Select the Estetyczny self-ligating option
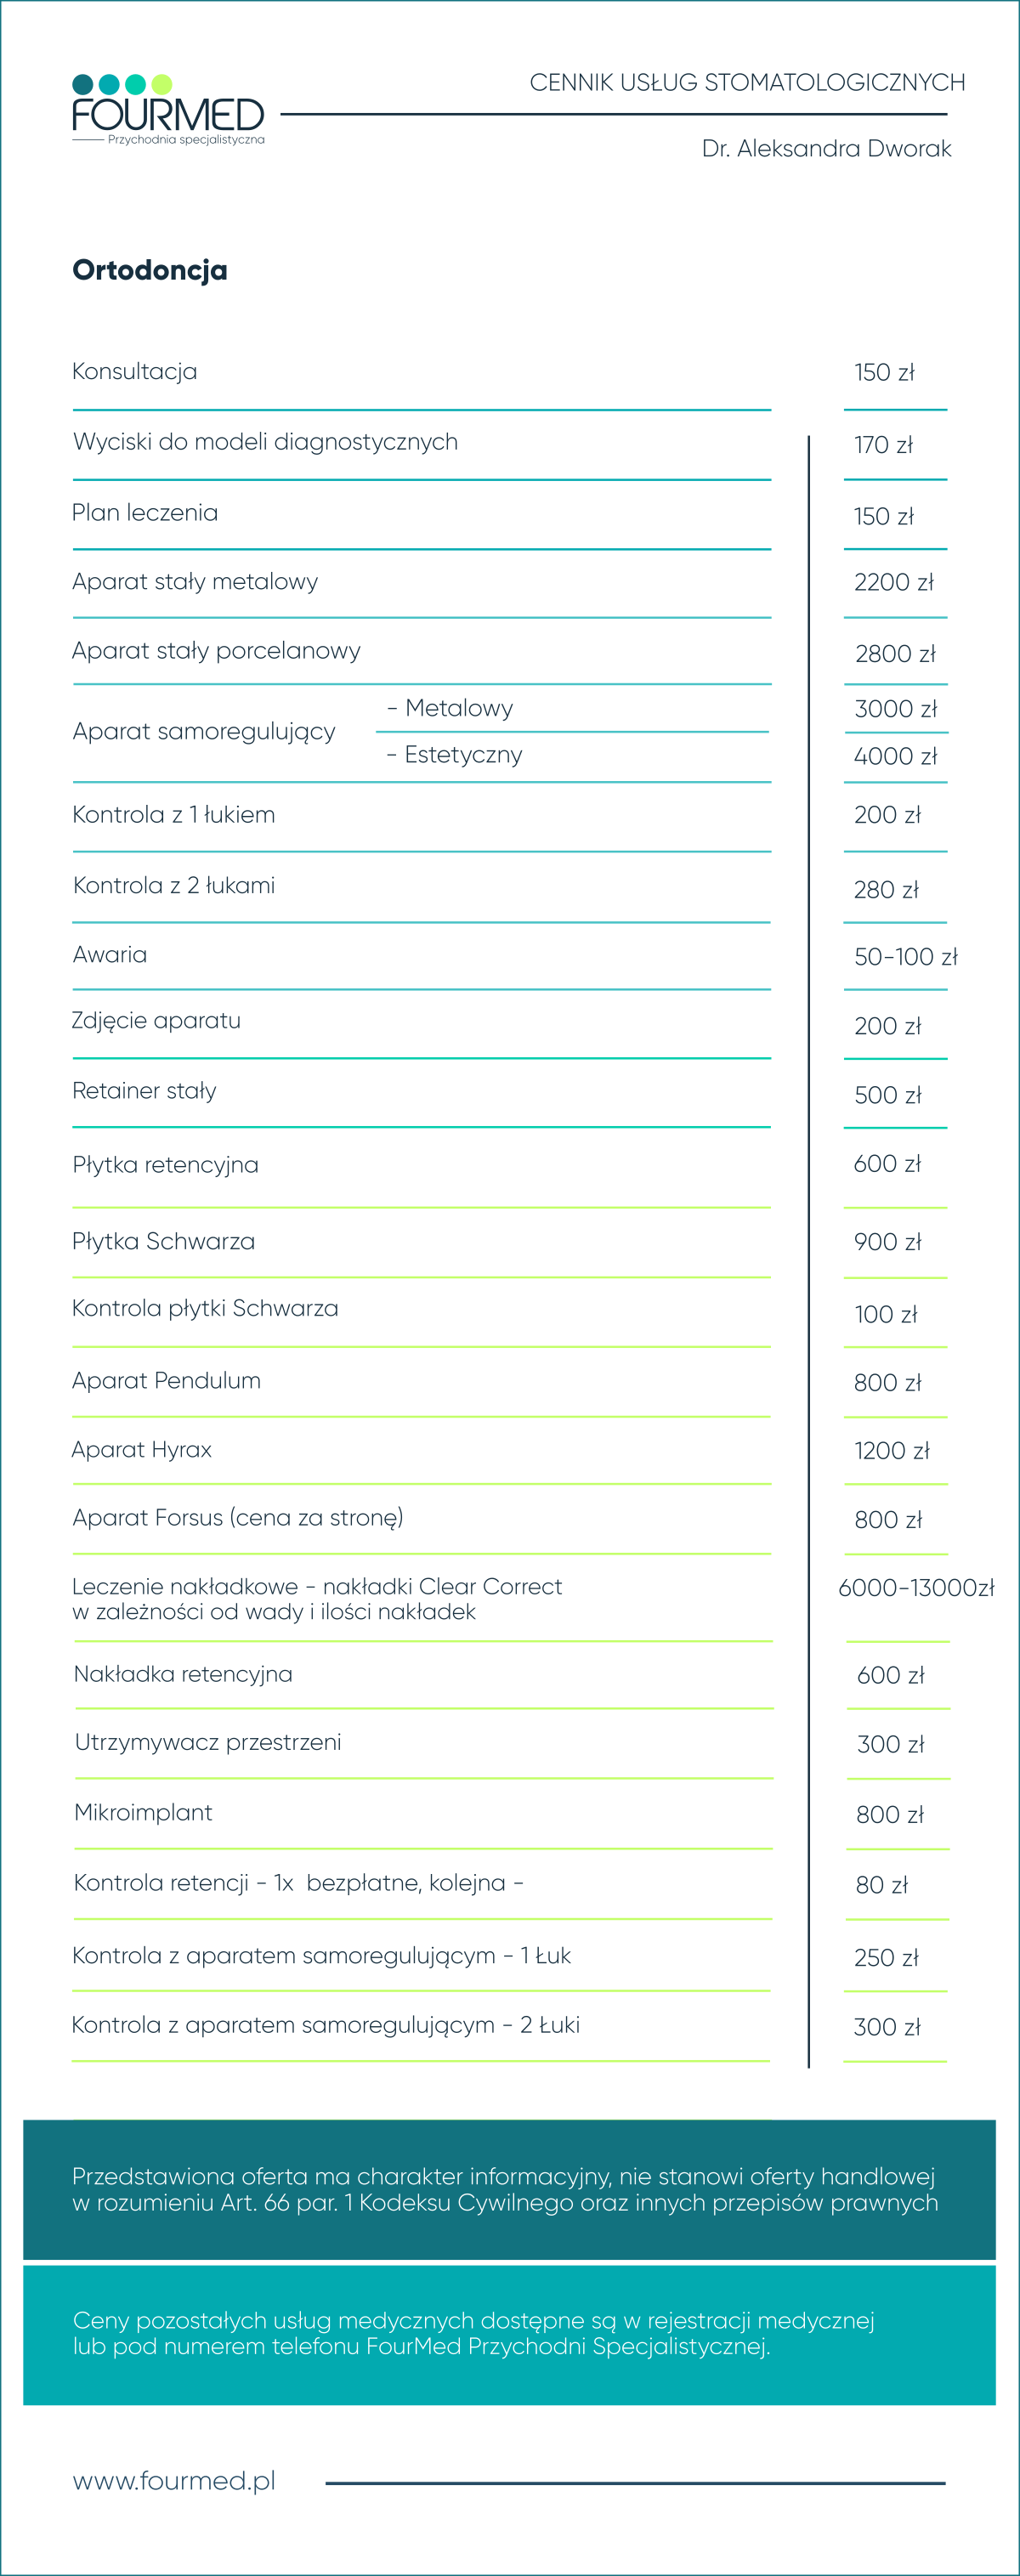1020x2576 pixels. point(455,755)
